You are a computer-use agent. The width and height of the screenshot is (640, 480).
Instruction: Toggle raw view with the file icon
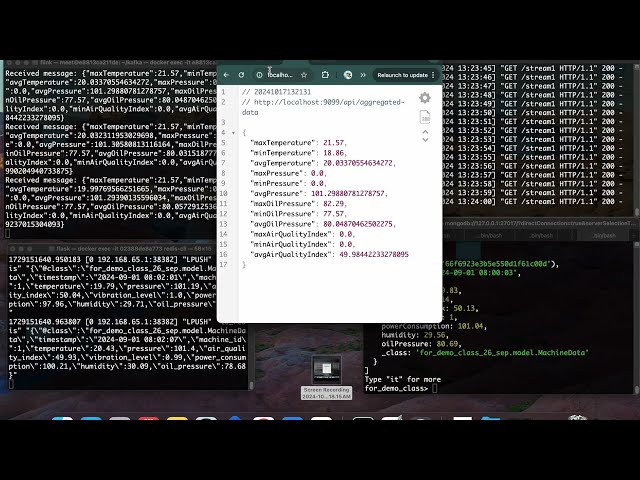(425, 117)
